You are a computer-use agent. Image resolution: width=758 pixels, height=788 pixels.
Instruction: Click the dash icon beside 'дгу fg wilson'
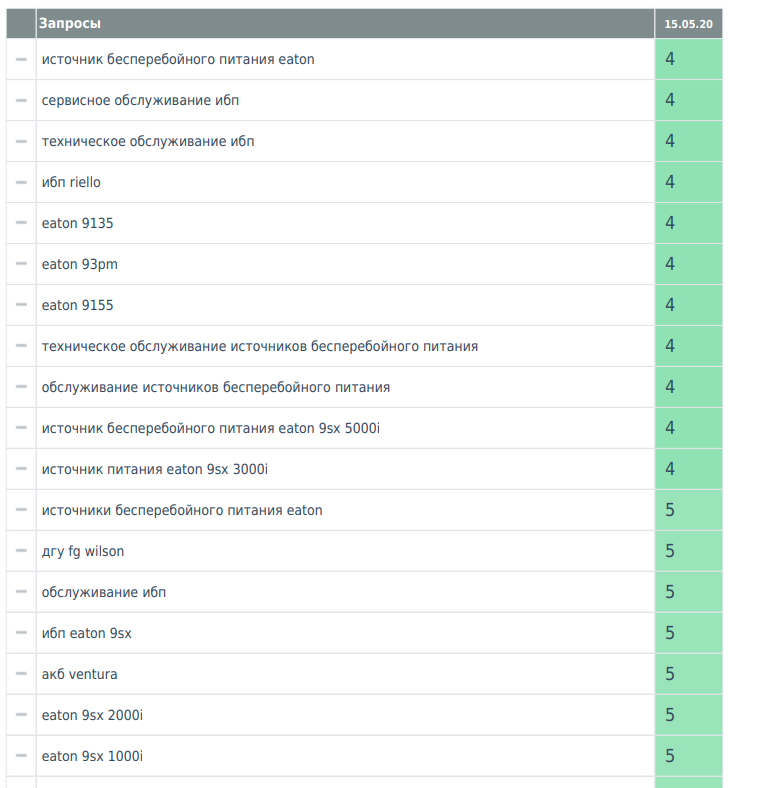(21, 551)
